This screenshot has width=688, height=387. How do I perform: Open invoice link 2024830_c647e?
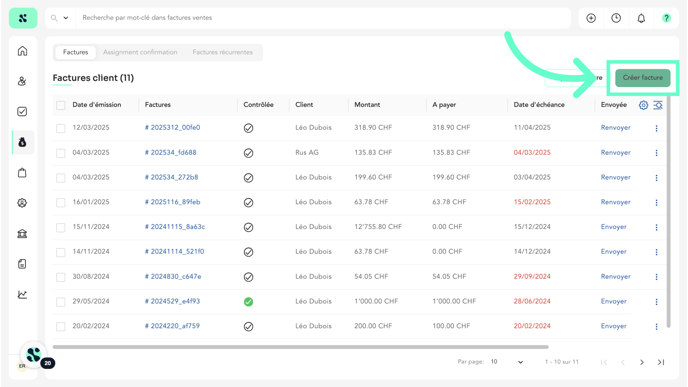click(173, 277)
